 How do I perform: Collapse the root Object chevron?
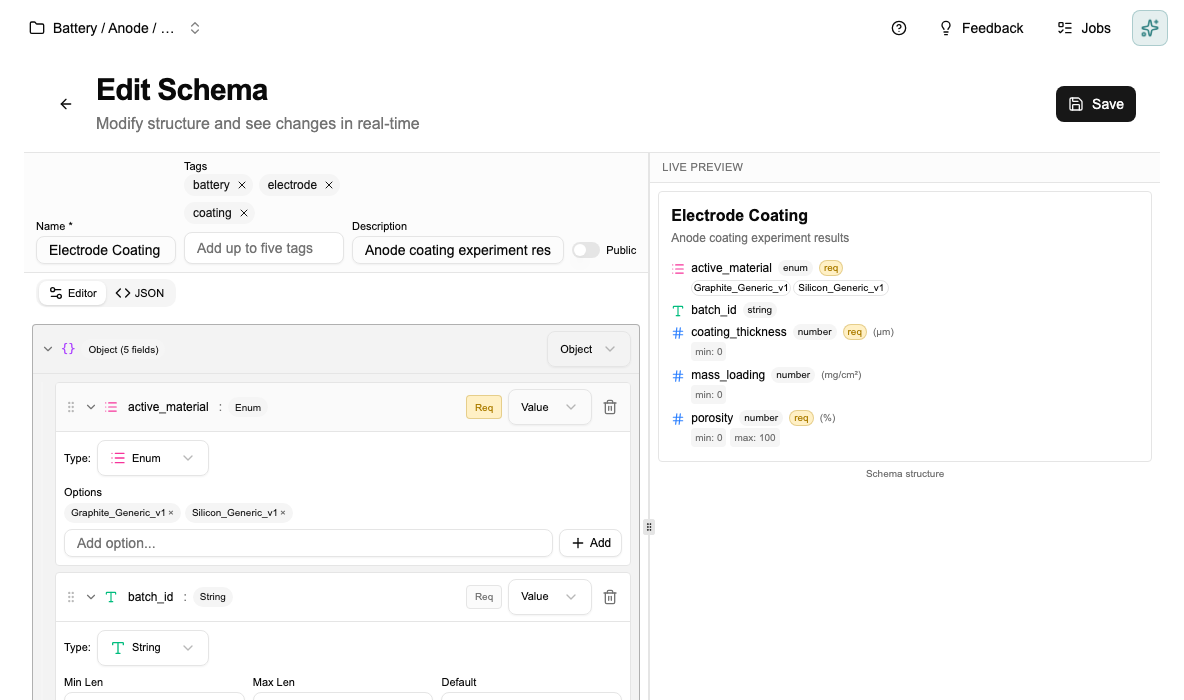coord(48,349)
